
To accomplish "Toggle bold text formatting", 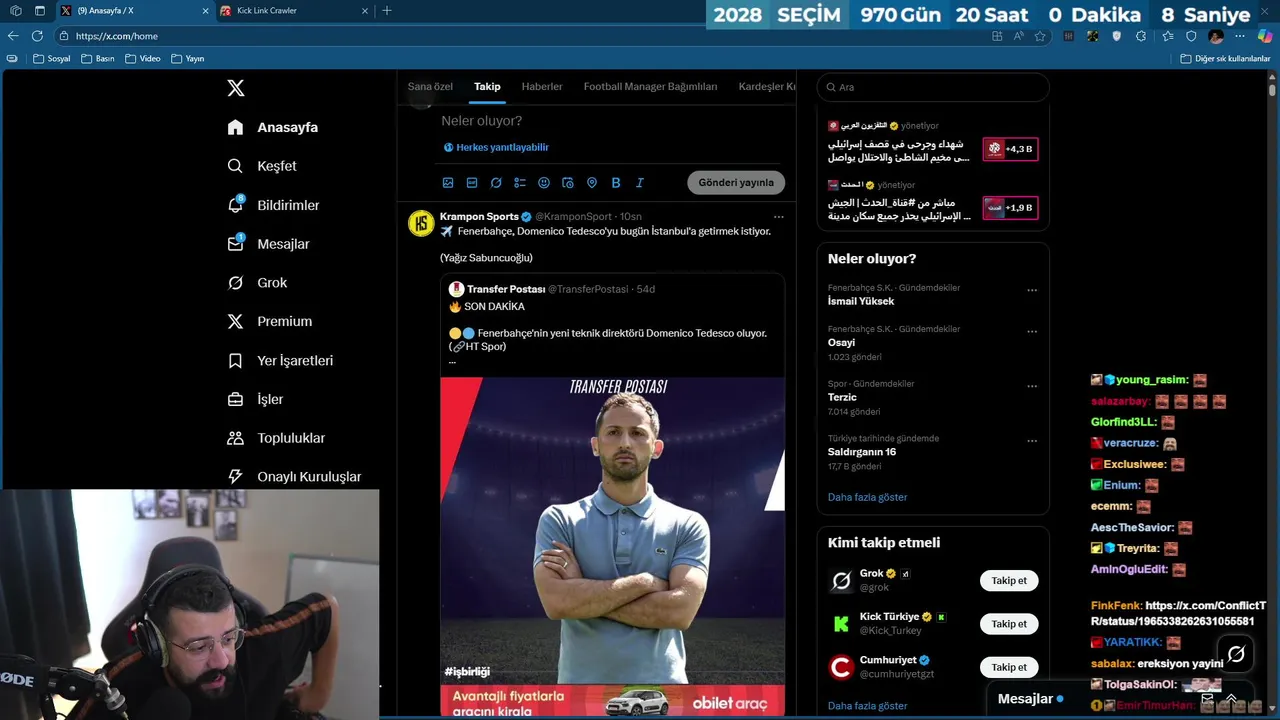I will coord(616,183).
